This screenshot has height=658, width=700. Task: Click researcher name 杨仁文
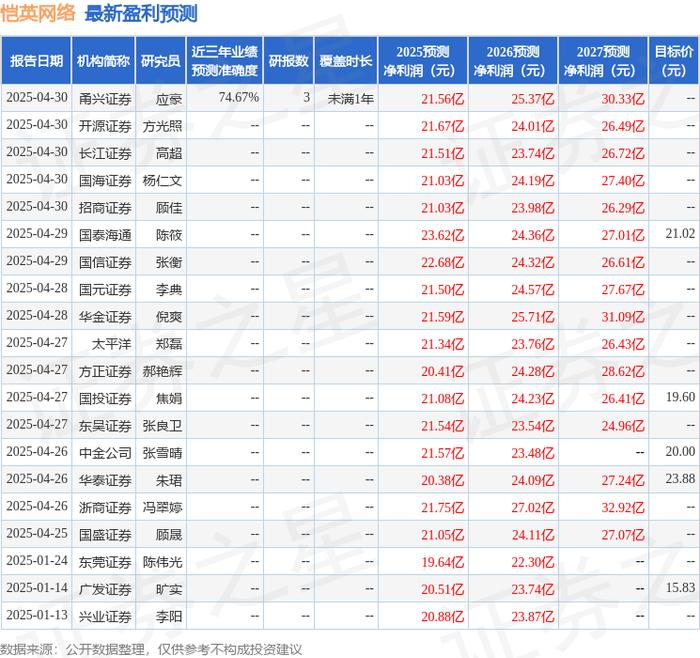click(x=162, y=181)
